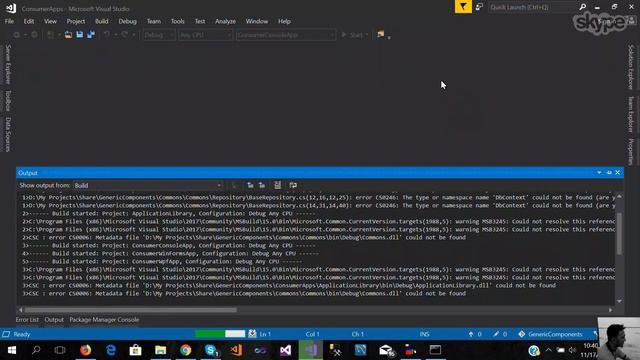The width and height of the screenshot is (640, 360).
Task: Click Go to Next Message output icon
Action: point(262,185)
